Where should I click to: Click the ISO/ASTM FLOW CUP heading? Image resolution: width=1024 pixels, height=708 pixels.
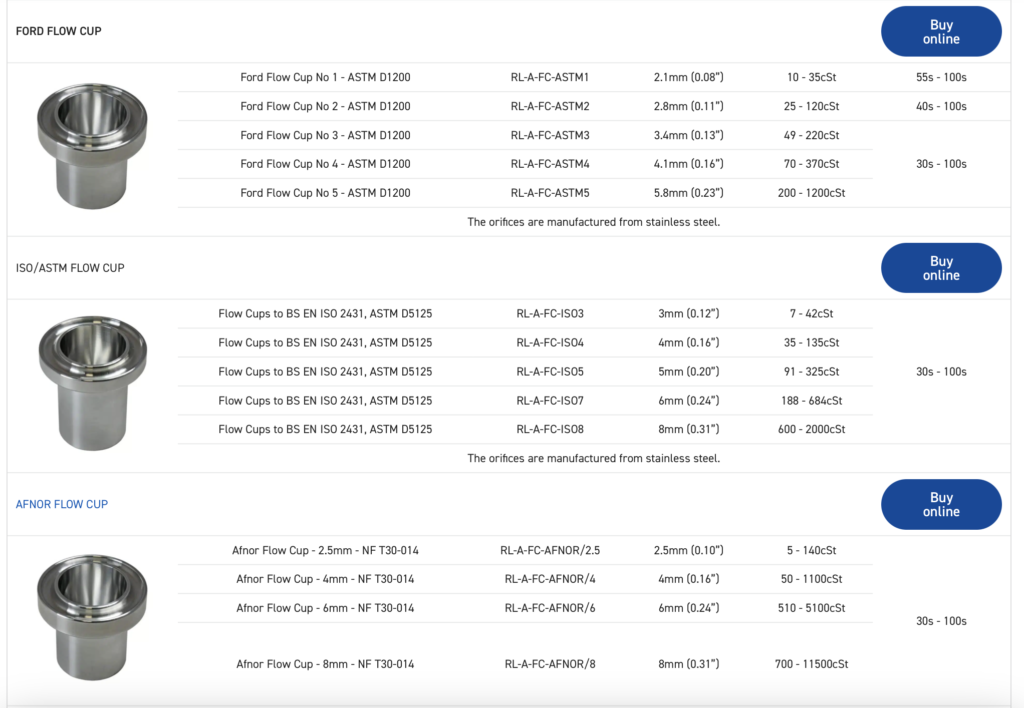[70, 268]
